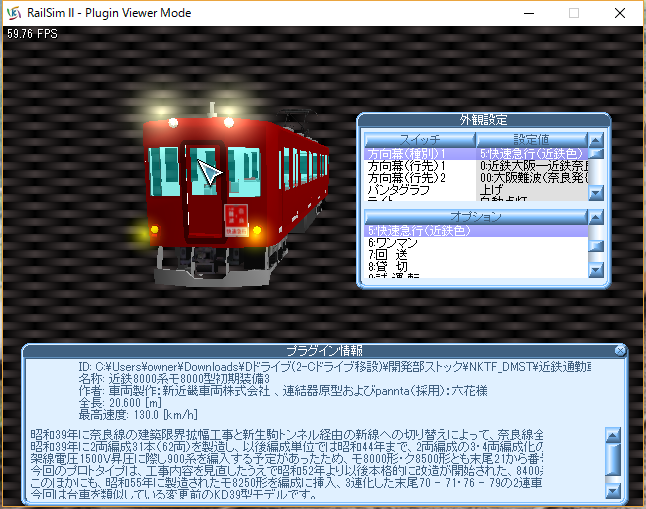Click the train's 快速急行 destination sign

(x=236, y=220)
